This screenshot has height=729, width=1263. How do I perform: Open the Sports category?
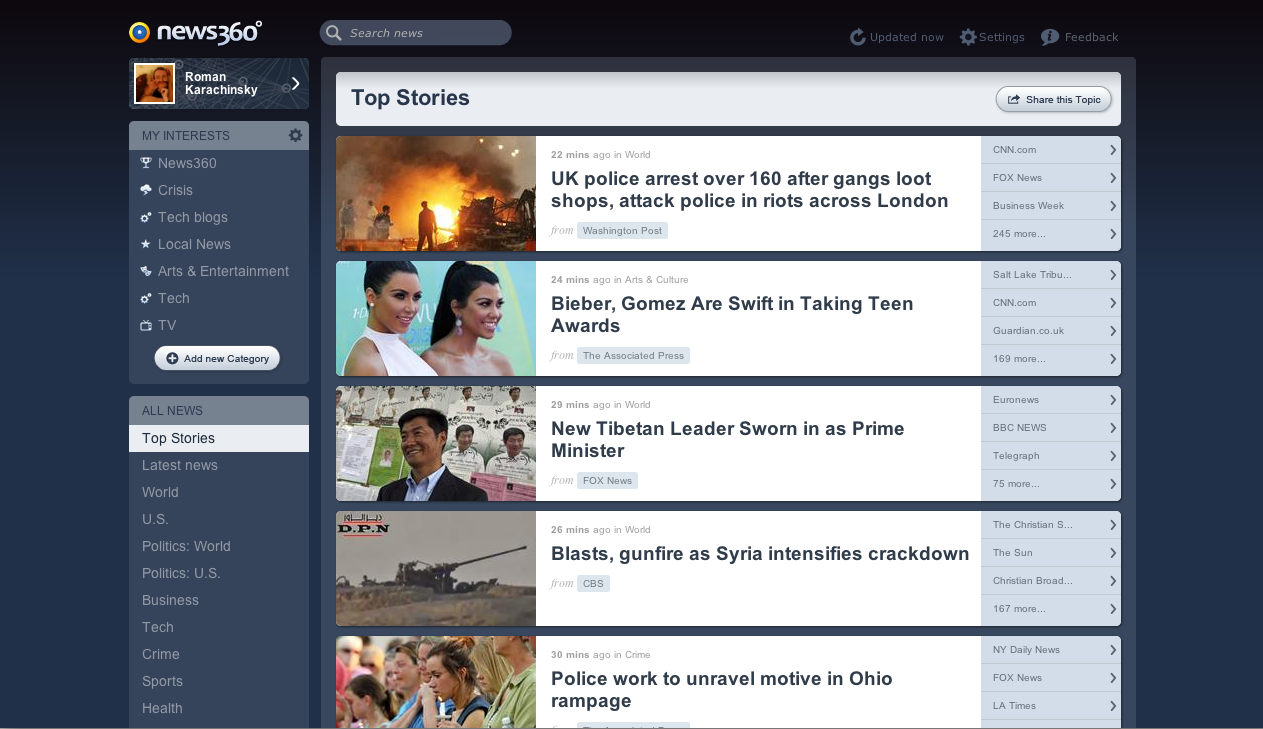[x=219, y=681]
